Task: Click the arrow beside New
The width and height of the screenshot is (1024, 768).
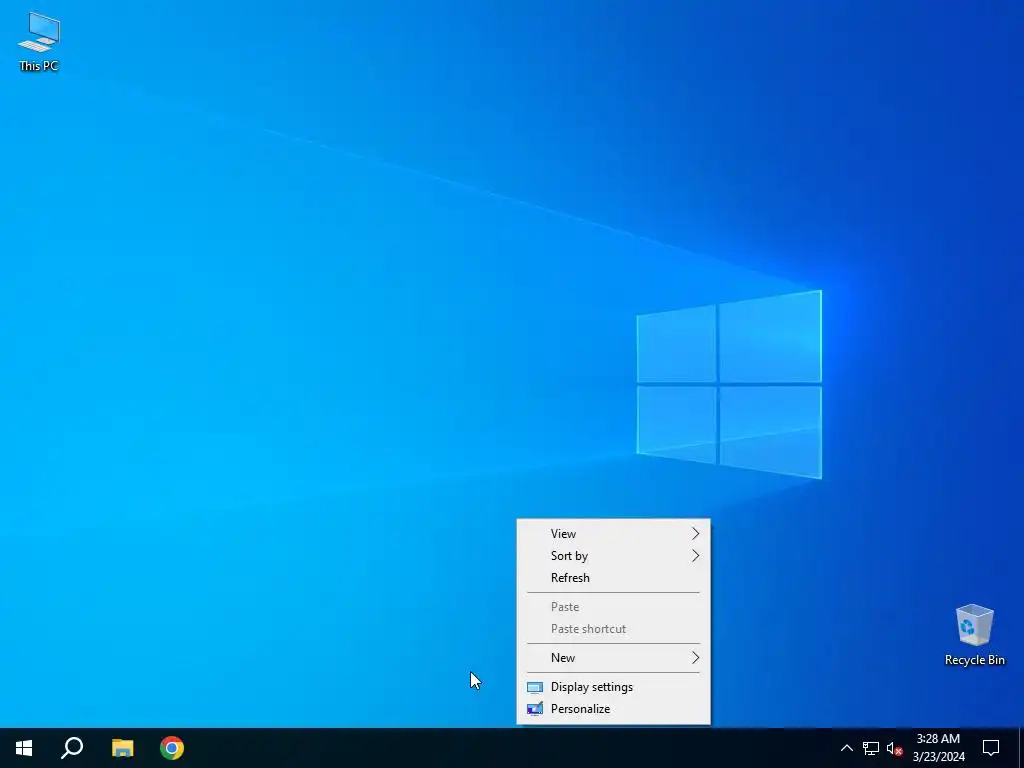Action: tap(696, 658)
